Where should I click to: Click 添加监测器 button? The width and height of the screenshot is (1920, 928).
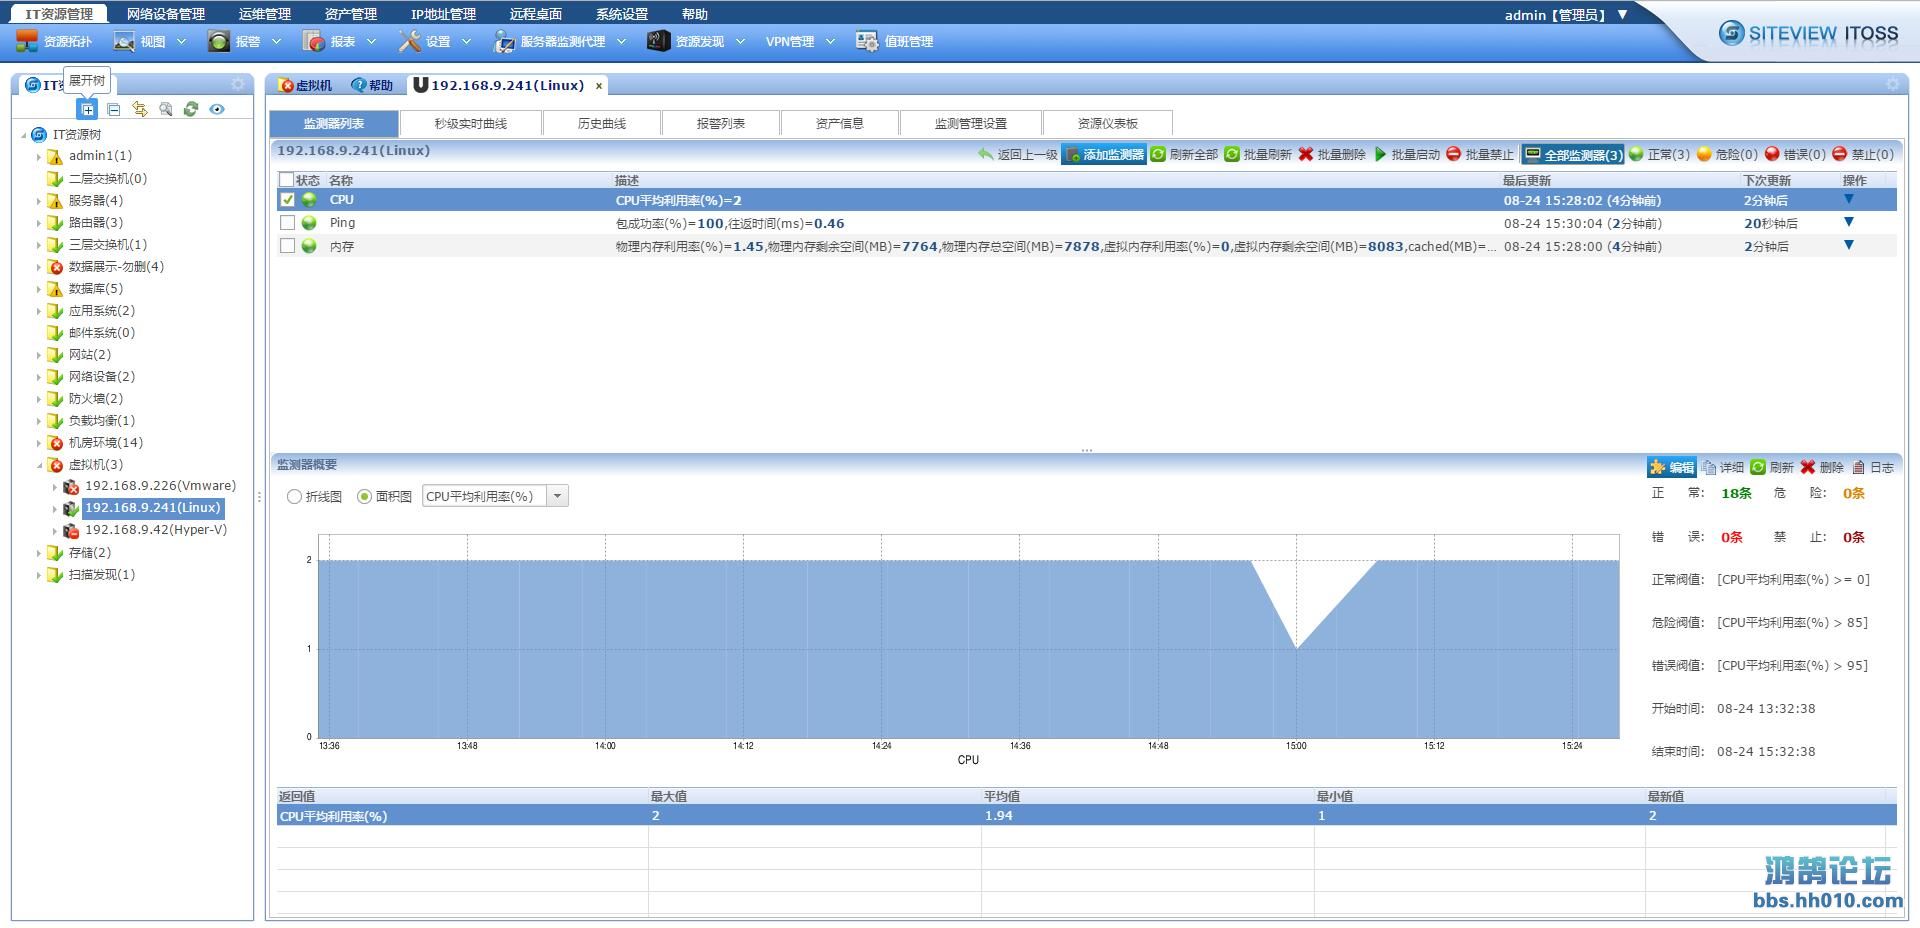click(1104, 154)
